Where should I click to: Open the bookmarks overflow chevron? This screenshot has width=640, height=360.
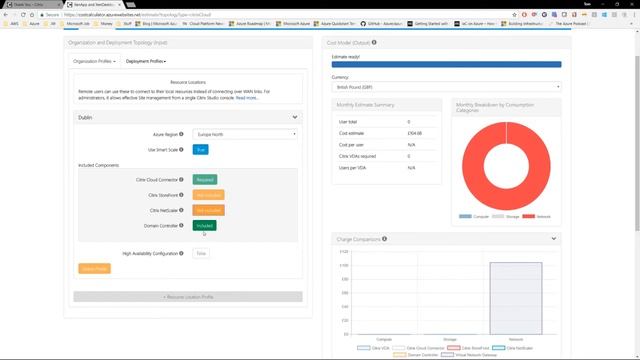(632, 24)
